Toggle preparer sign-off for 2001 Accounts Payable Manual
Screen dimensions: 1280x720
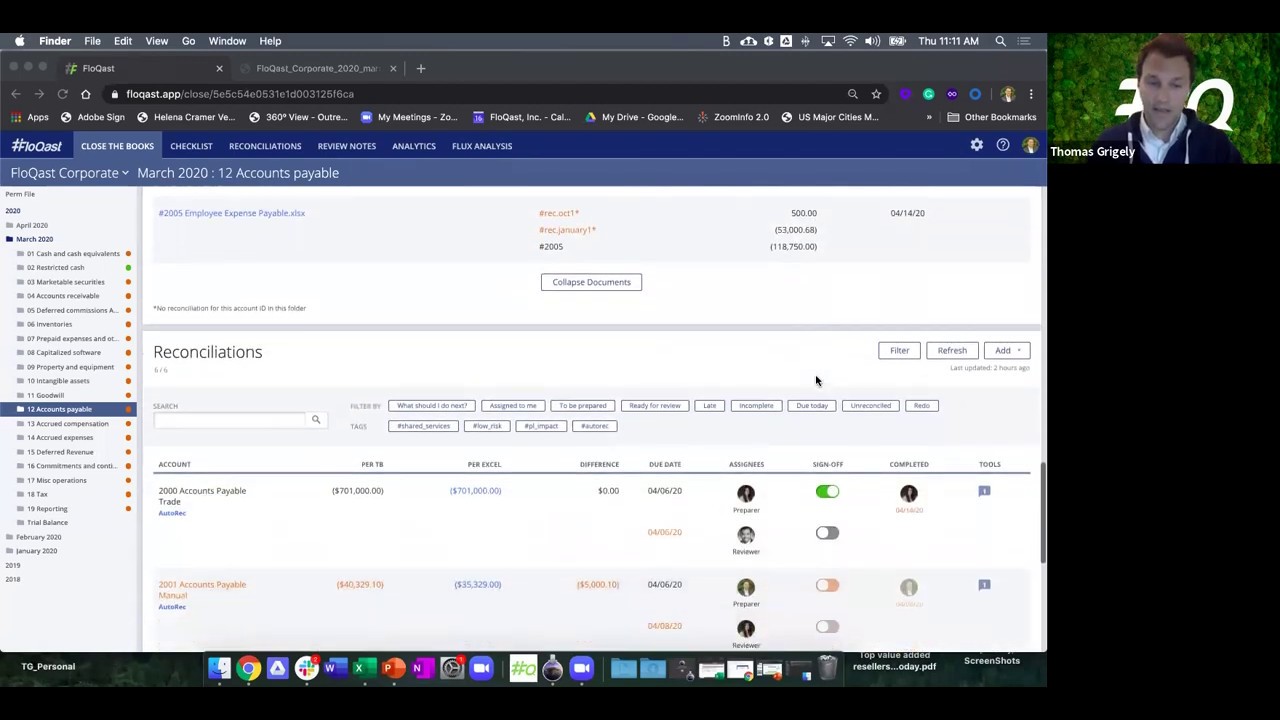827,585
